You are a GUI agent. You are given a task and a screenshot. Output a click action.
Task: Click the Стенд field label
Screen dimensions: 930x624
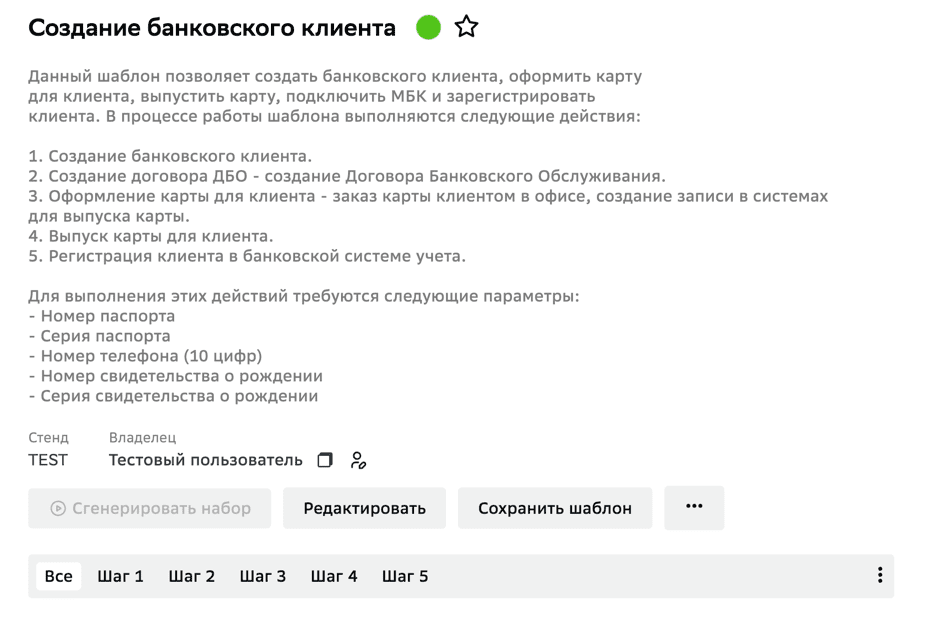48,437
